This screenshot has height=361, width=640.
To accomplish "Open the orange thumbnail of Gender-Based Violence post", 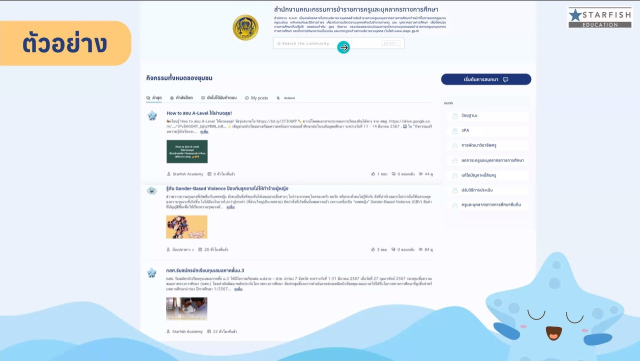I will (x=187, y=227).
